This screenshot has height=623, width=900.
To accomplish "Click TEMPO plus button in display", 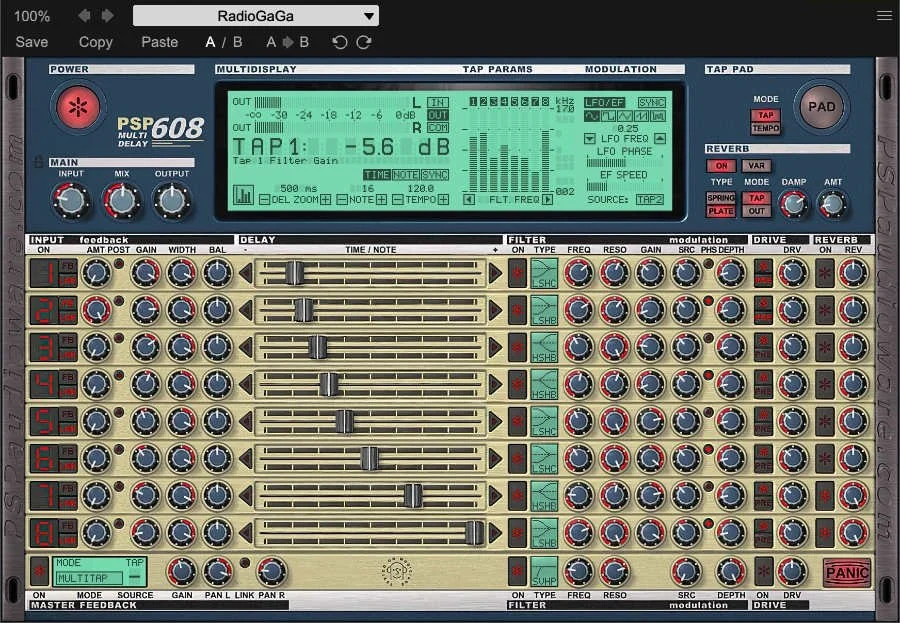I will (x=443, y=200).
